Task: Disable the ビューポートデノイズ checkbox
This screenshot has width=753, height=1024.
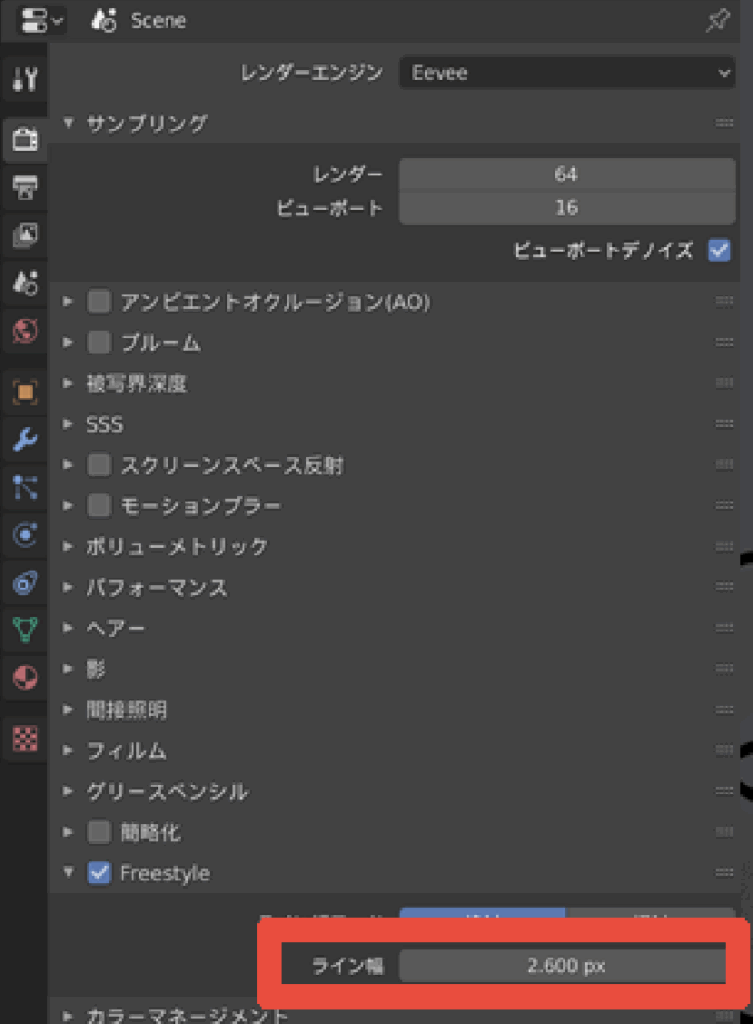Action: tap(718, 250)
